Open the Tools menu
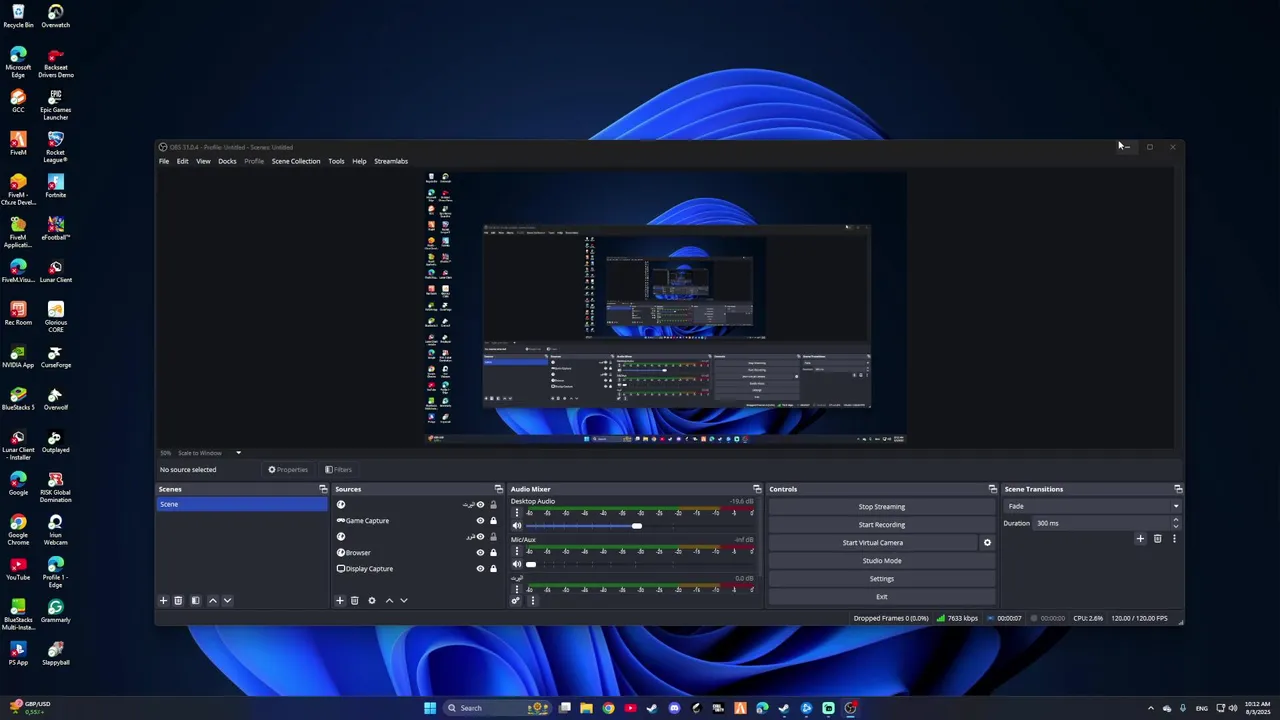 [336, 161]
